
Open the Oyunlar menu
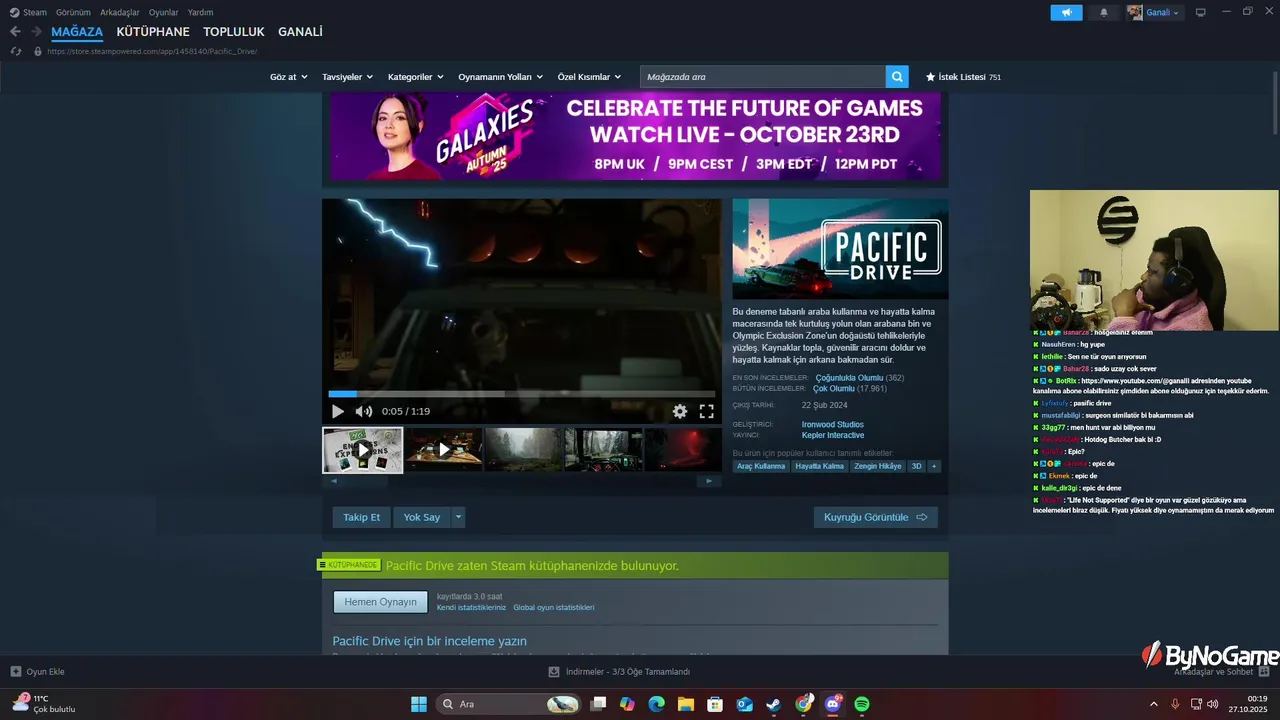click(x=164, y=12)
